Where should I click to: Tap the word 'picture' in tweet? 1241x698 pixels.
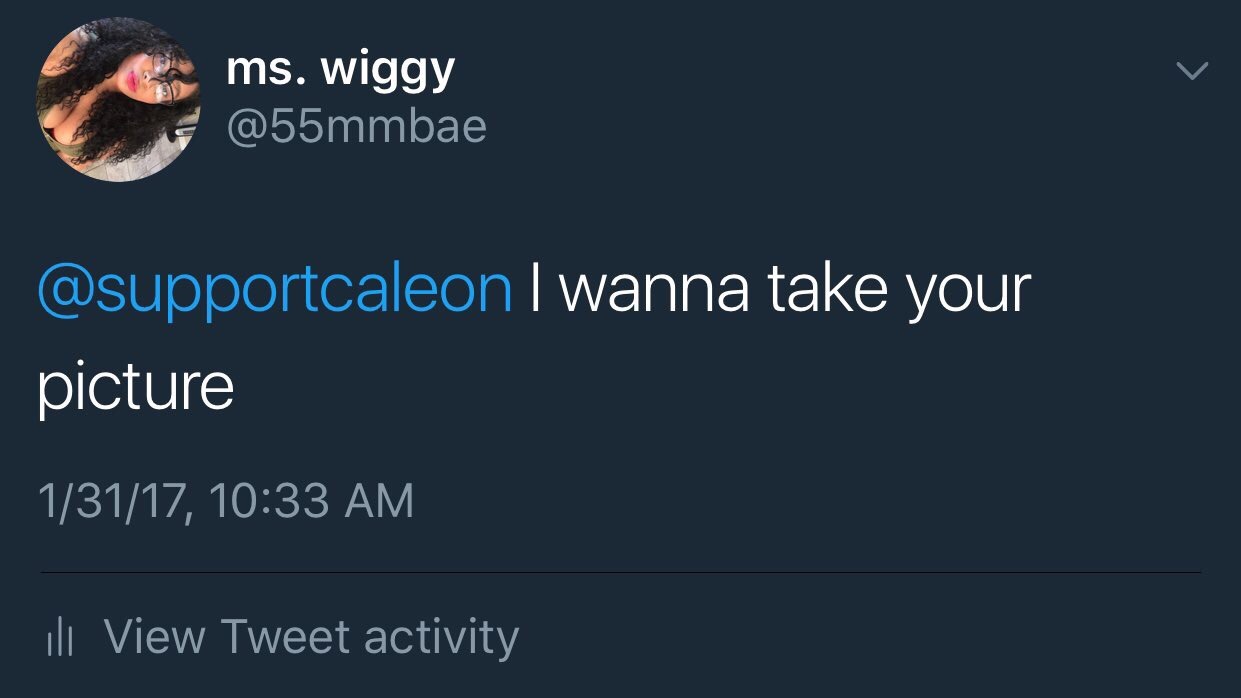pos(136,386)
